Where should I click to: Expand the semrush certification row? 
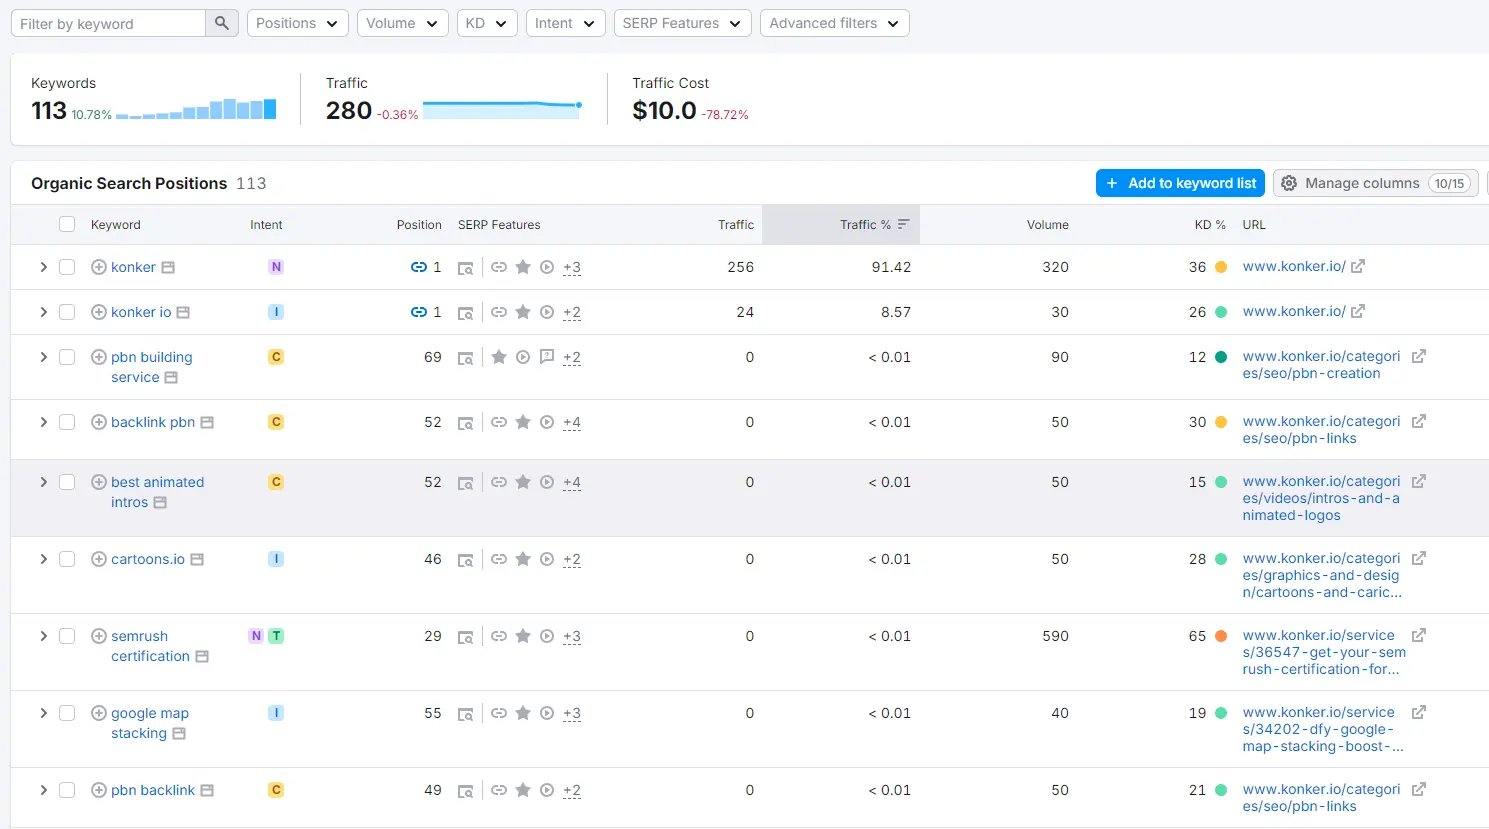pos(43,636)
